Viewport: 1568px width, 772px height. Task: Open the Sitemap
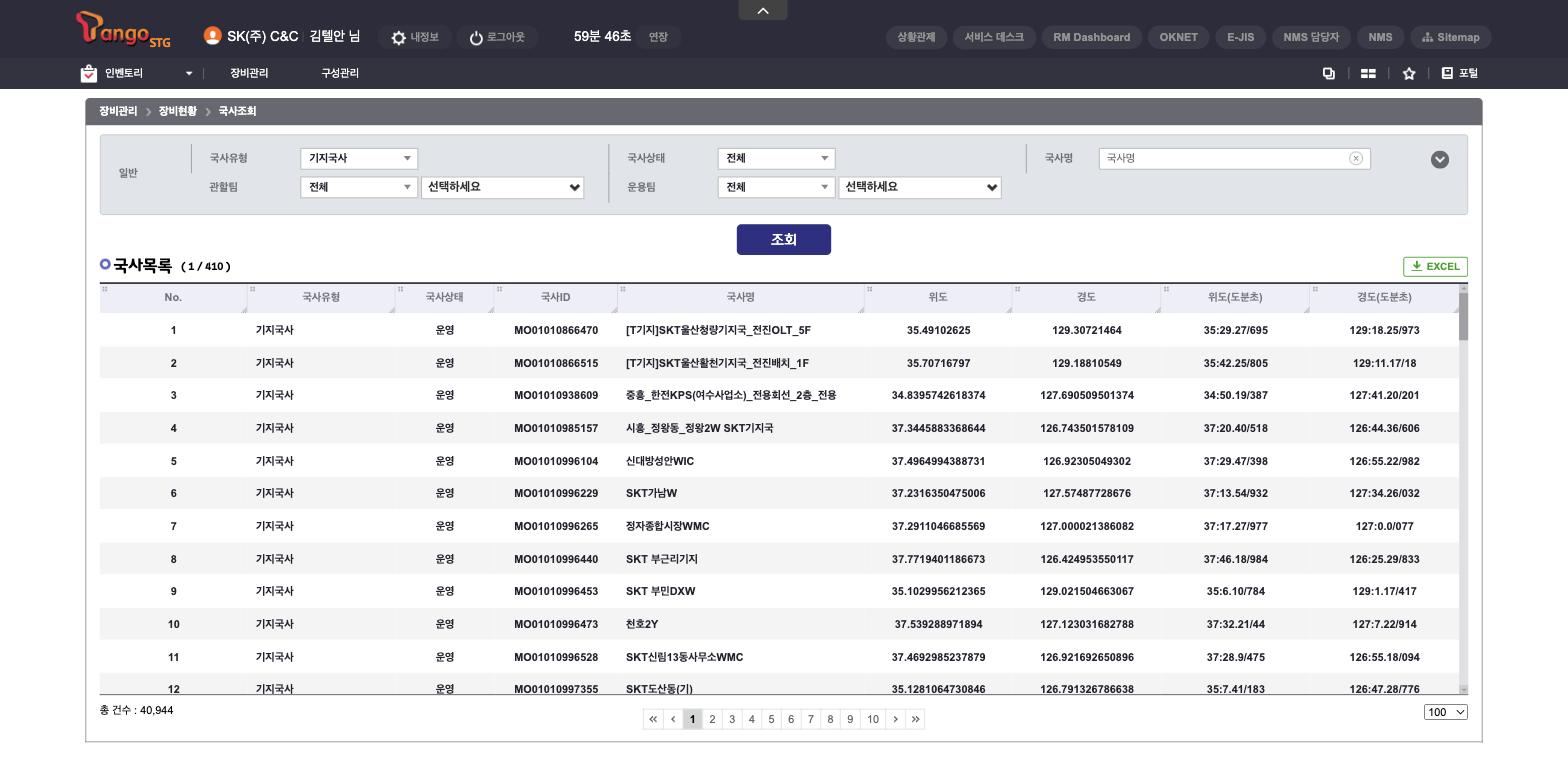(x=1451, y=37)
